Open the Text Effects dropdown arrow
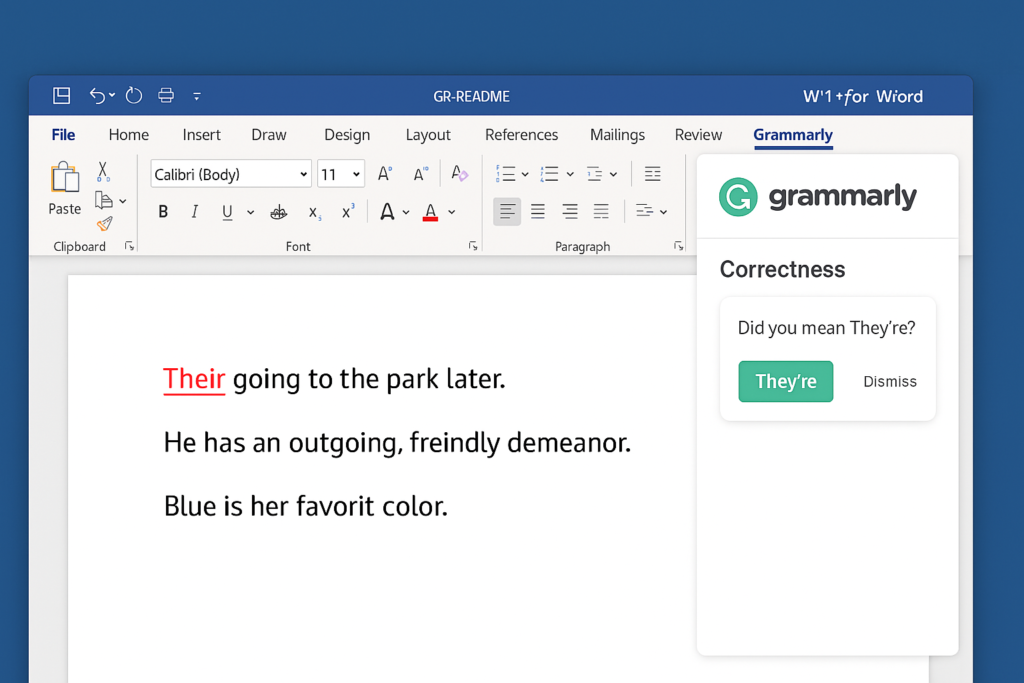1024x683 pixels. pyautogui.click(x=406, y=212)
